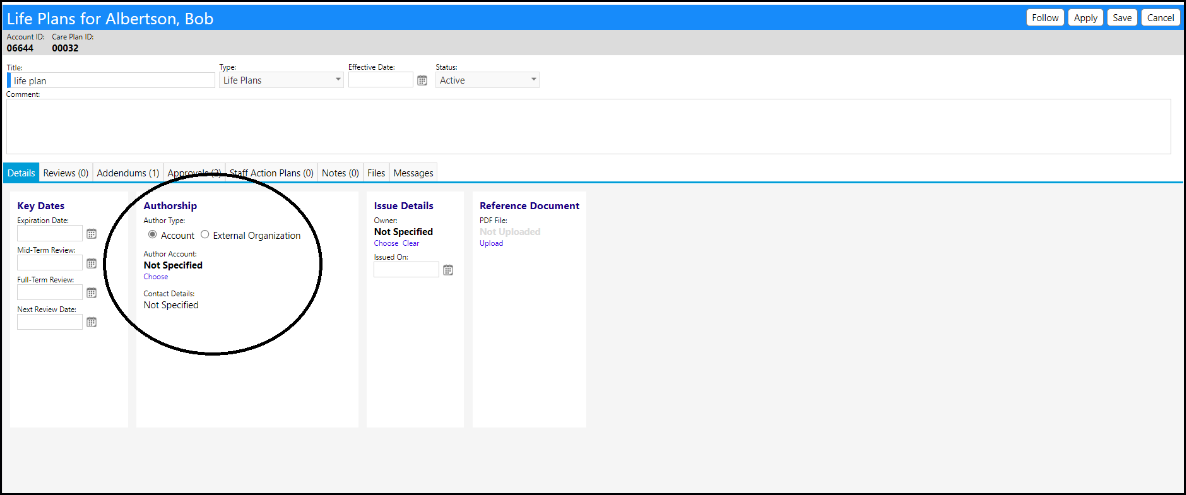Click the Key Dates section heading
Screen dimensions: 1186x495
41,206
